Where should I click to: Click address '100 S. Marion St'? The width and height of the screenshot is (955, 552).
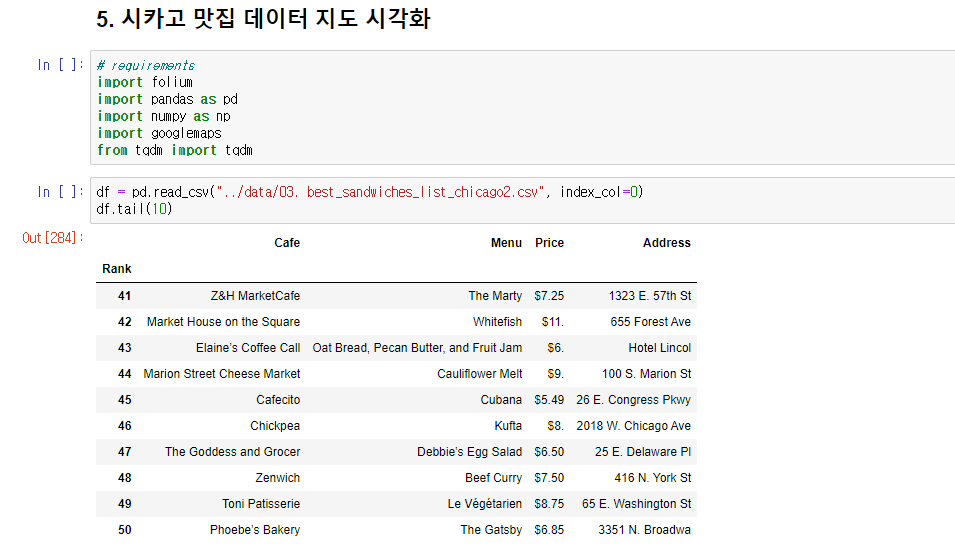tap(646, 373)
